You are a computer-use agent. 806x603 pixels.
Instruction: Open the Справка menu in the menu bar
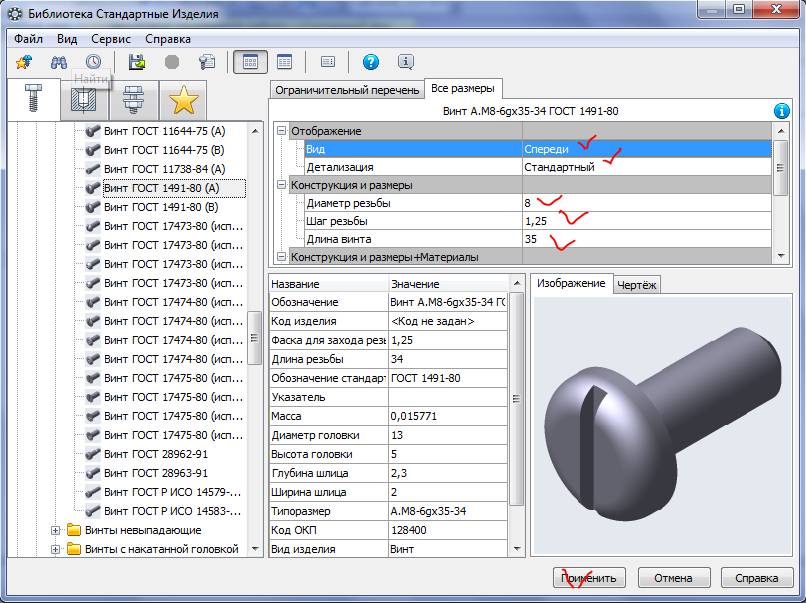click(x=168, y=39)
